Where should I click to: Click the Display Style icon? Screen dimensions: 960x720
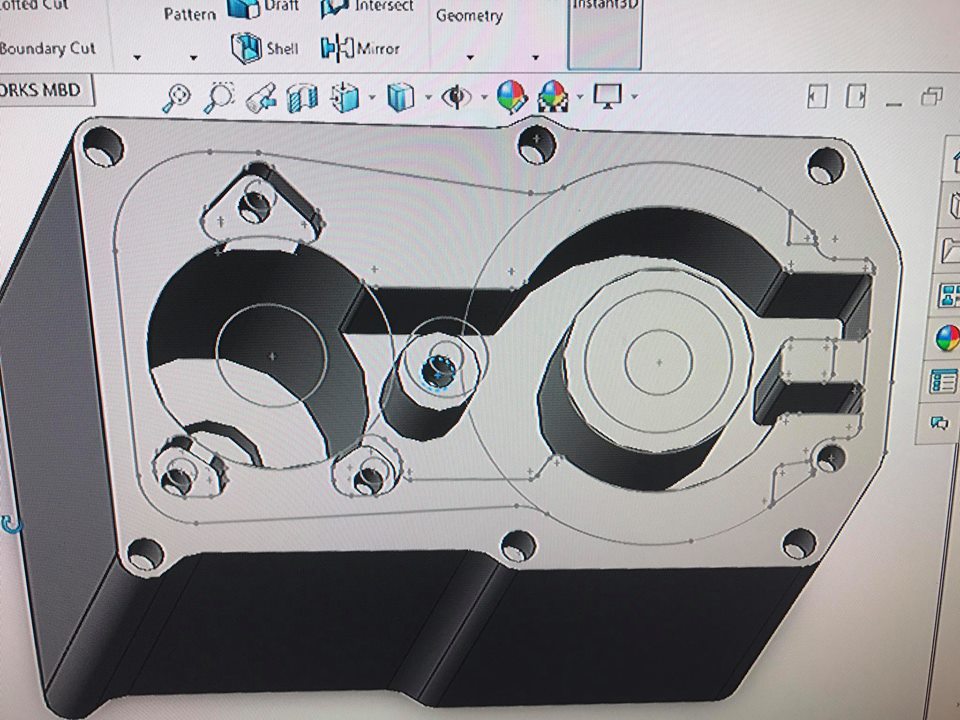pos(400,97)
